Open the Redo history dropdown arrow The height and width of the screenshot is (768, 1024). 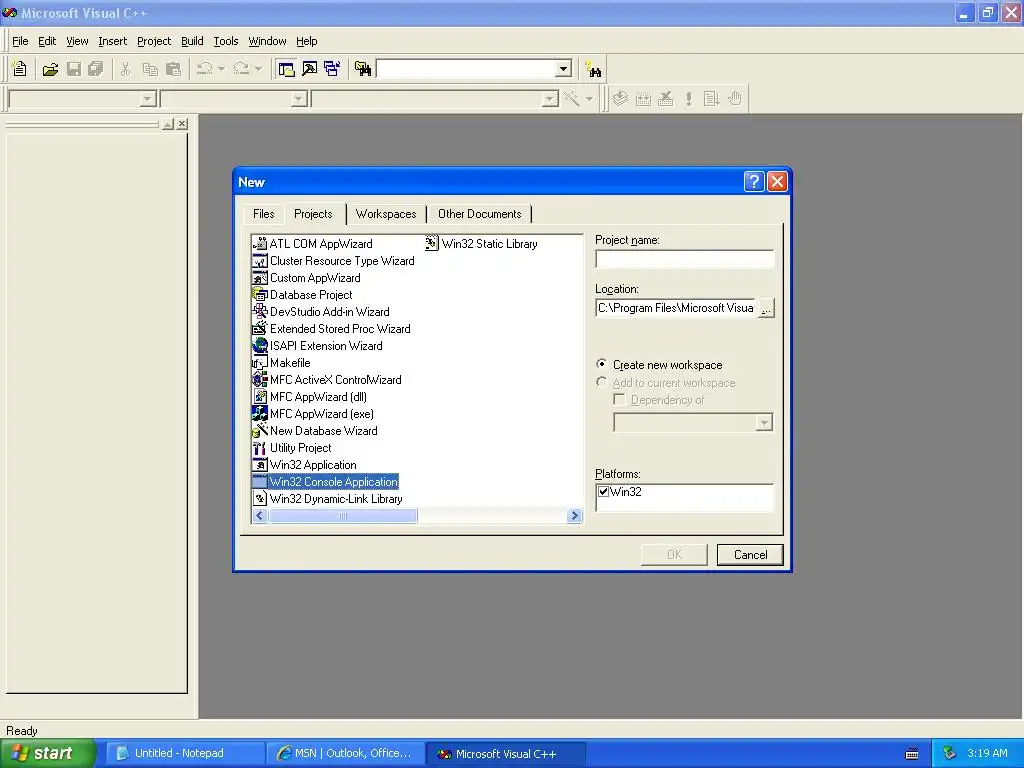[258, 69]
